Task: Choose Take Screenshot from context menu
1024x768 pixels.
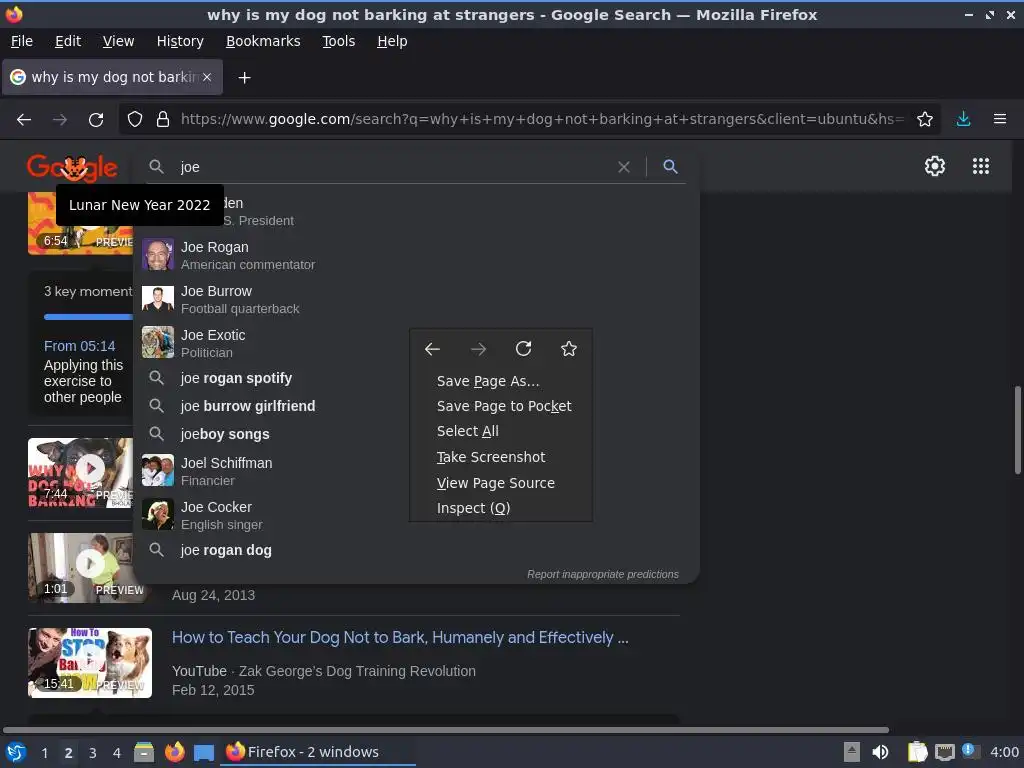Action: point(500,457)
